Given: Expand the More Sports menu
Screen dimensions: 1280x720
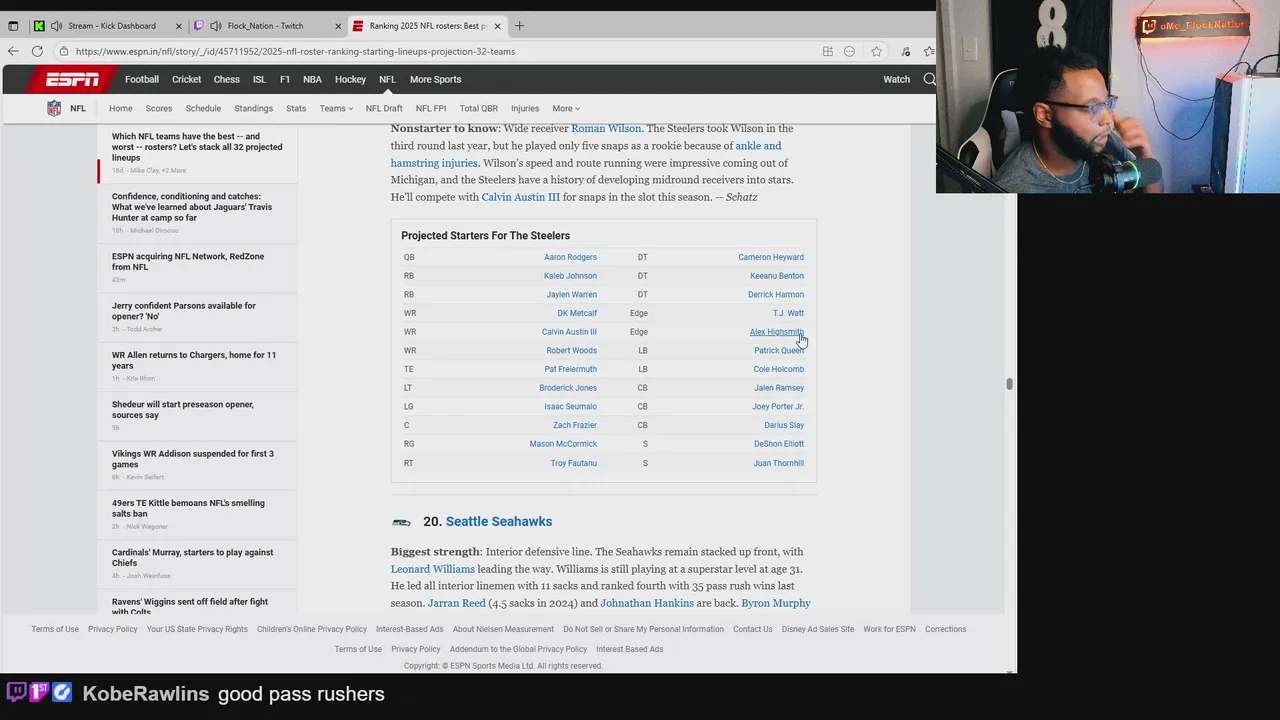Looking at the screenshot, I should [435, 79].
